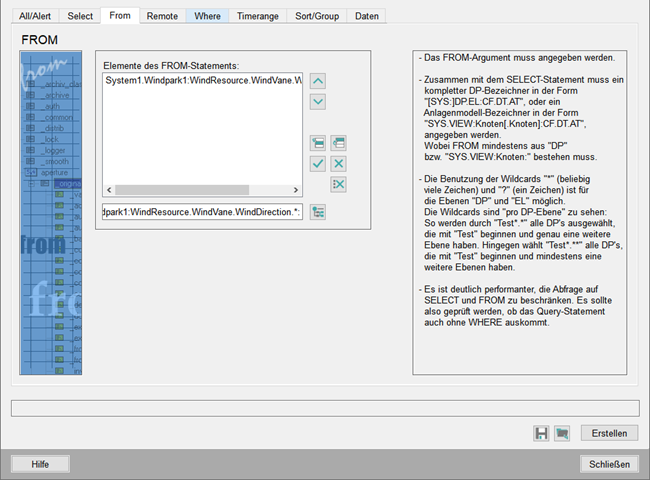Delete selected element with X icon

pos(339,163)
